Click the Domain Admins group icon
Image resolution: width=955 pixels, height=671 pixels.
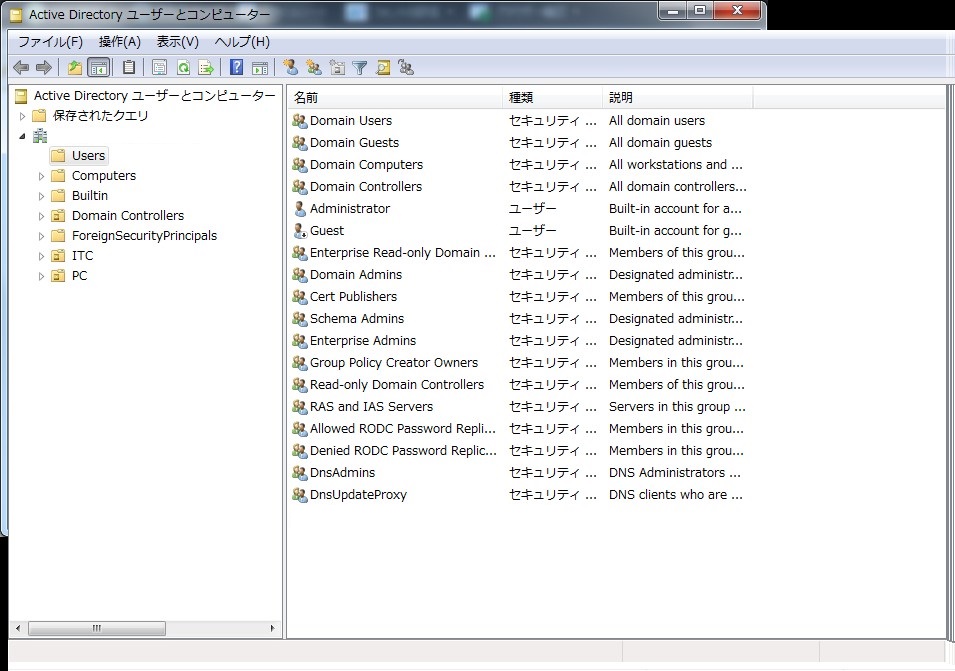coord(300,275)
